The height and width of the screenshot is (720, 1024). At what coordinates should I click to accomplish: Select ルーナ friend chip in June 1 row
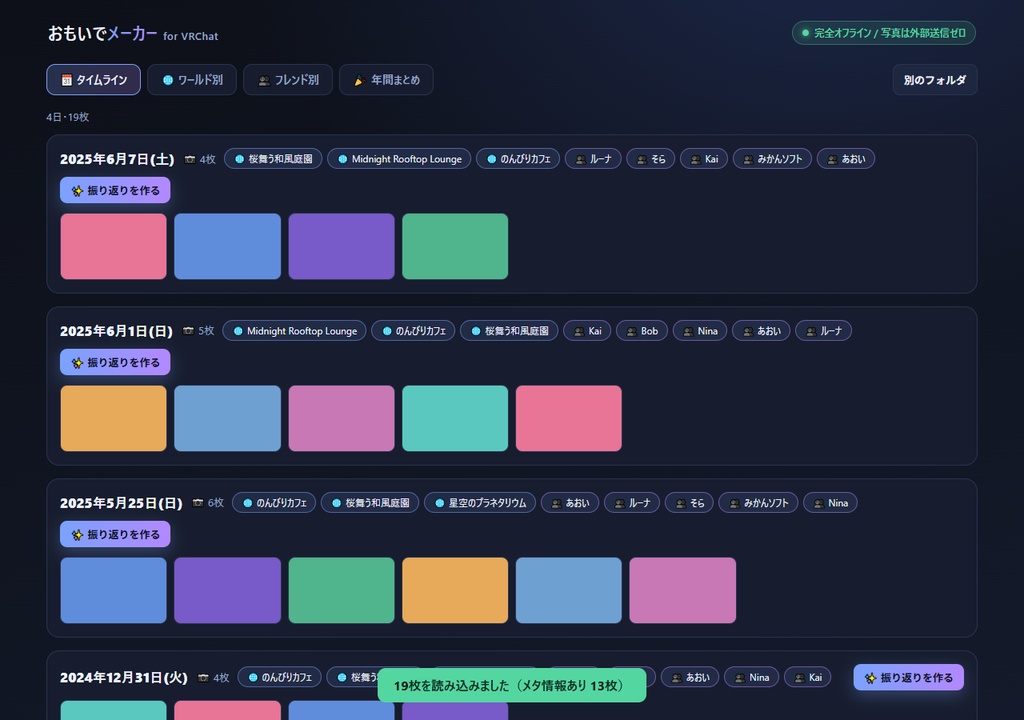coord(824,331)
